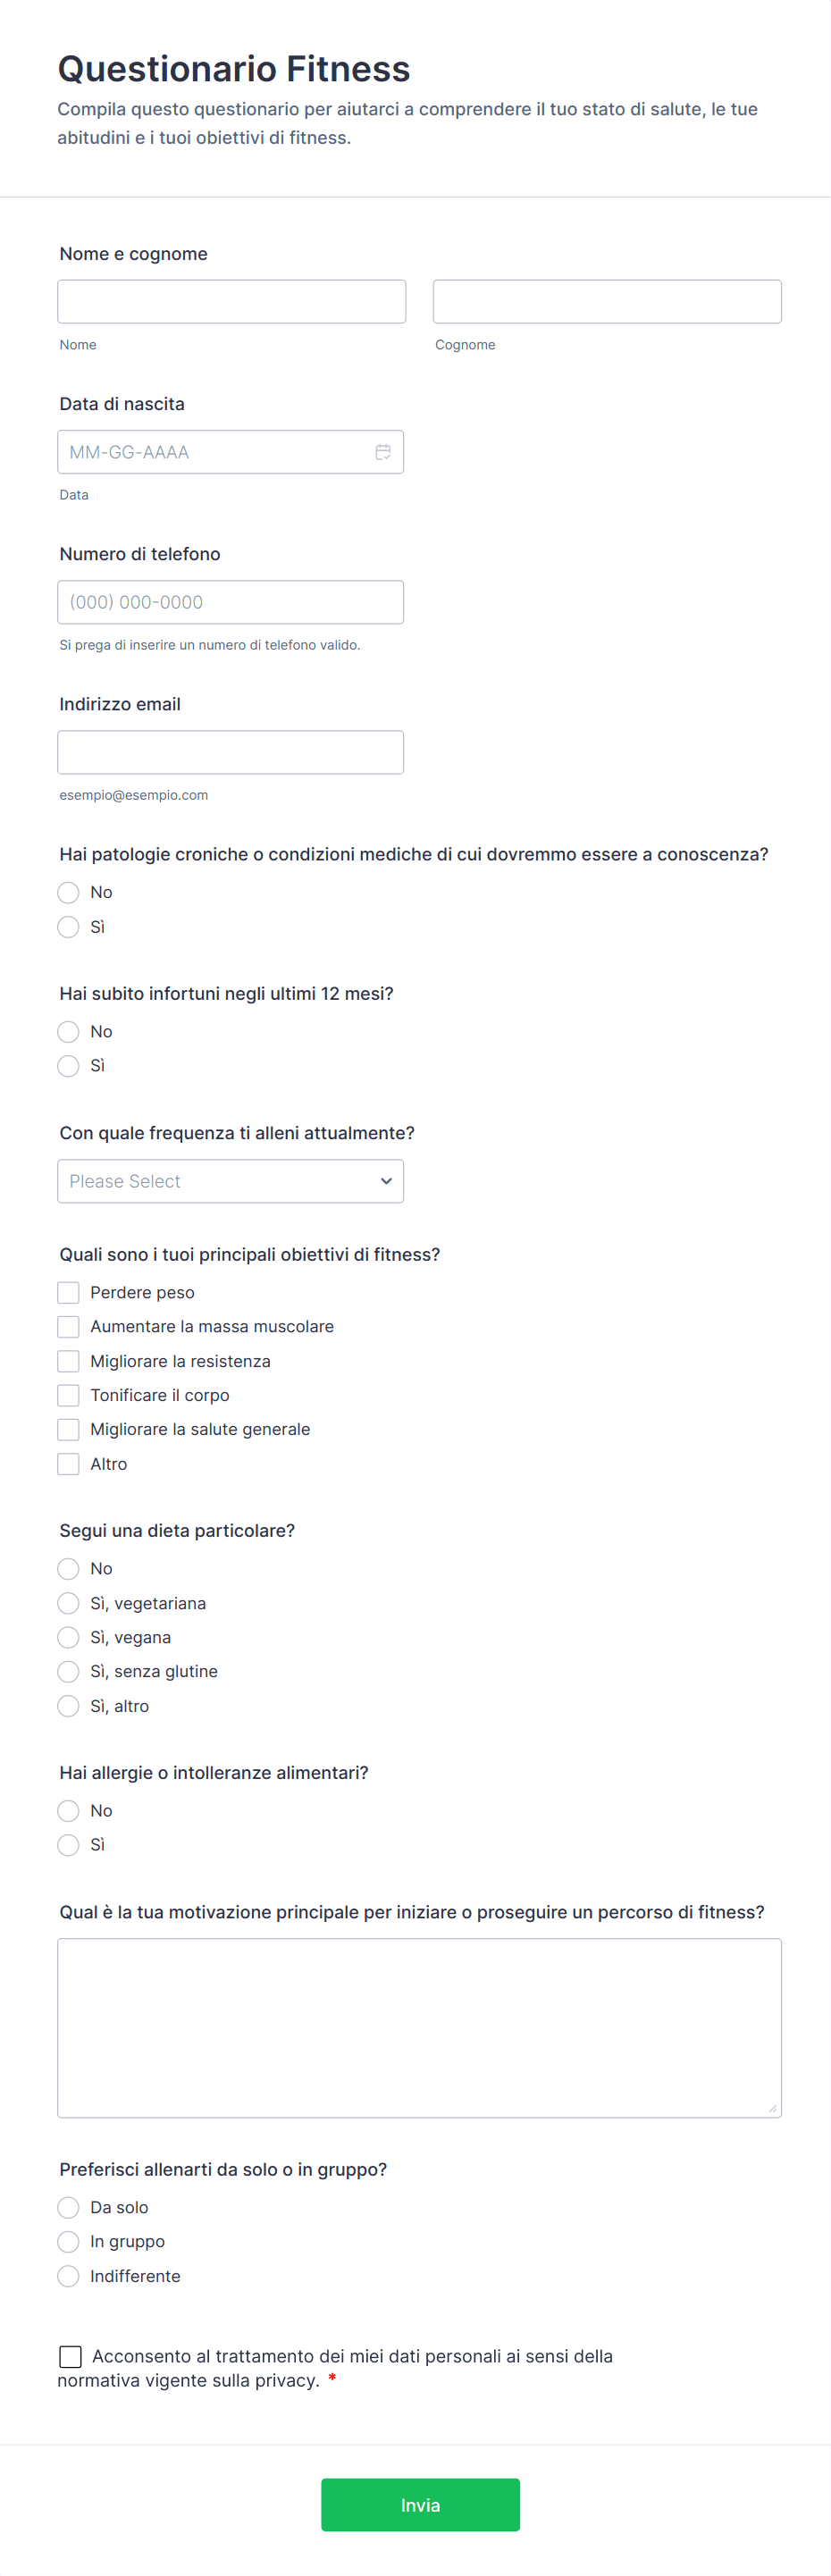The height and width of the screenshot is (2576, 831).
Task: Select In gruppo training preference
Action: (x=68, y=2241)
